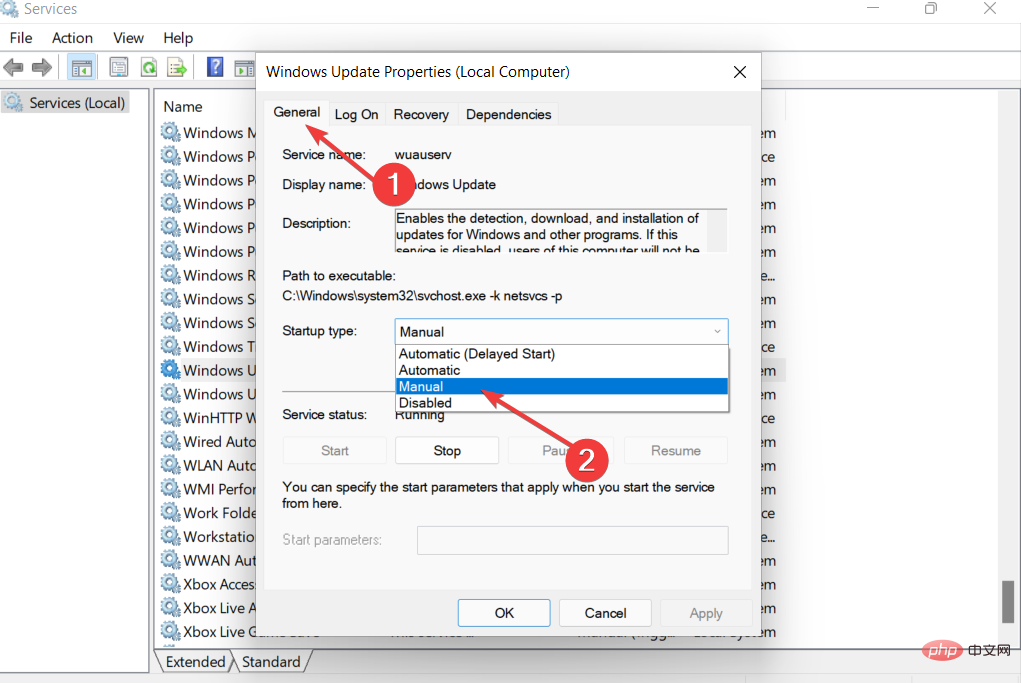1021x683 pixels.
Task: Open the View menu
Action: pyautogui.click(x=128, y=38)
